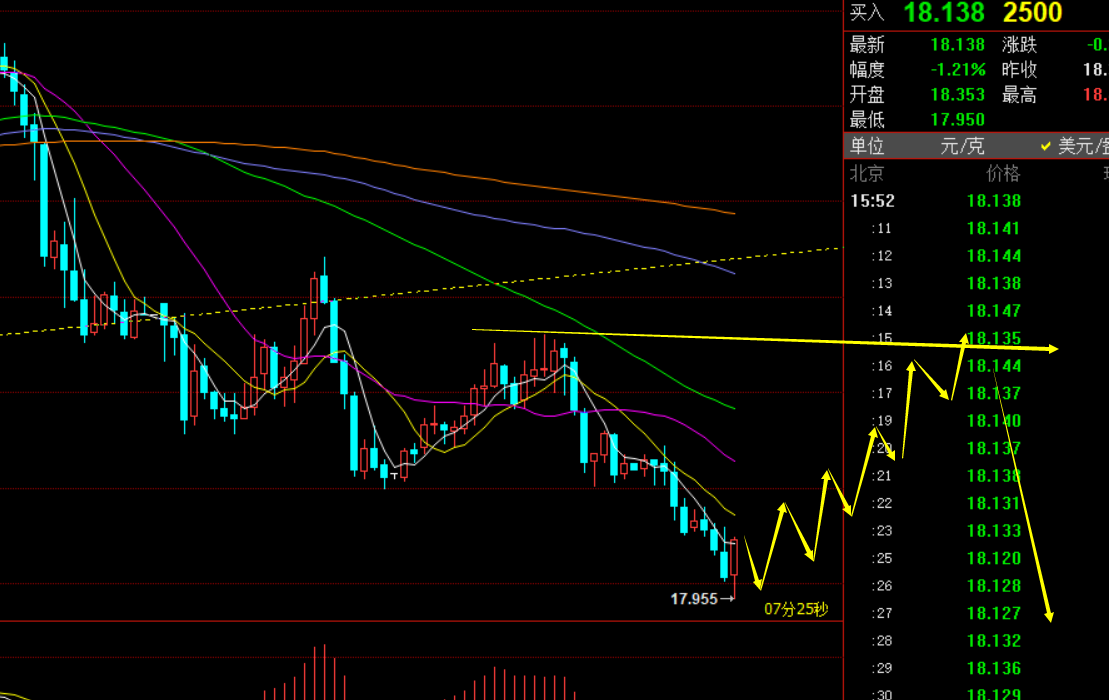Click the downward yellow arrowhead at forecast end
The width and height of the screenshot is (1109, 700).
coord(1049,613)
